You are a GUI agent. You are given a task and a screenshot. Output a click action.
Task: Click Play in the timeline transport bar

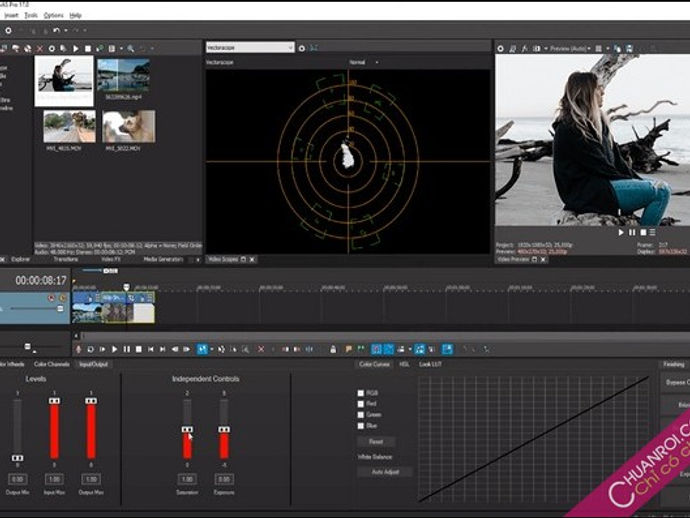pyautogui.click(x=114, y=349)
